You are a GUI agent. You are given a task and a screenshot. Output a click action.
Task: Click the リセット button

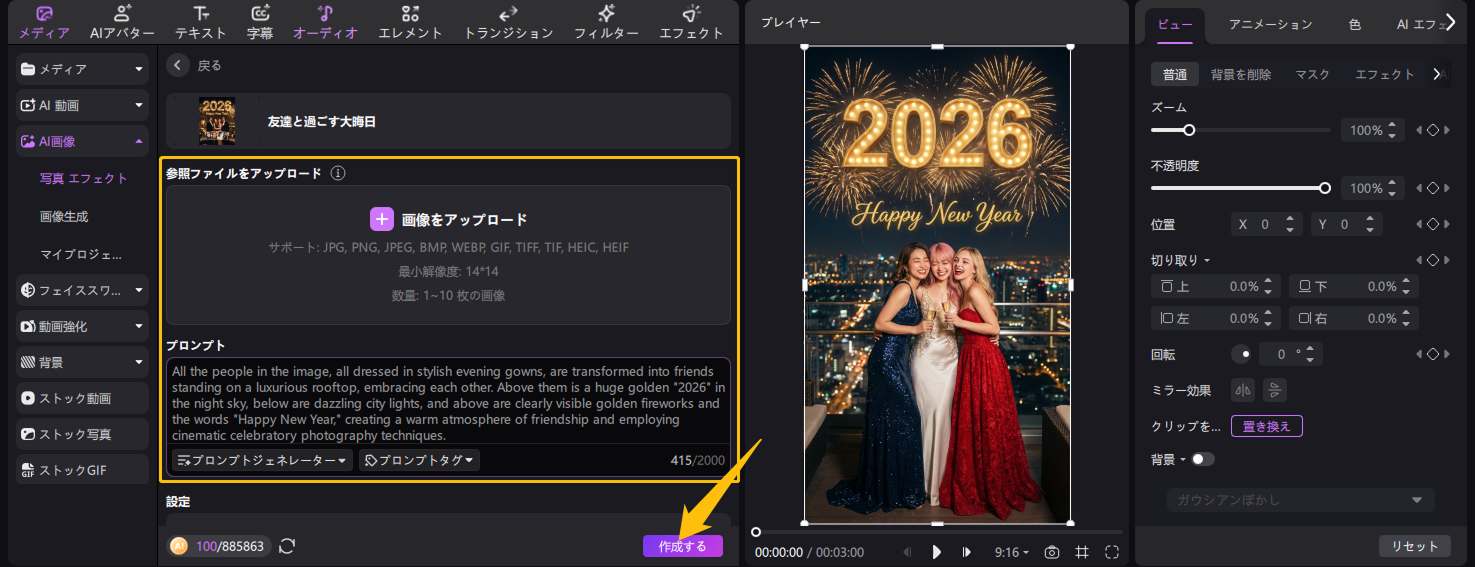(1415, 546)
